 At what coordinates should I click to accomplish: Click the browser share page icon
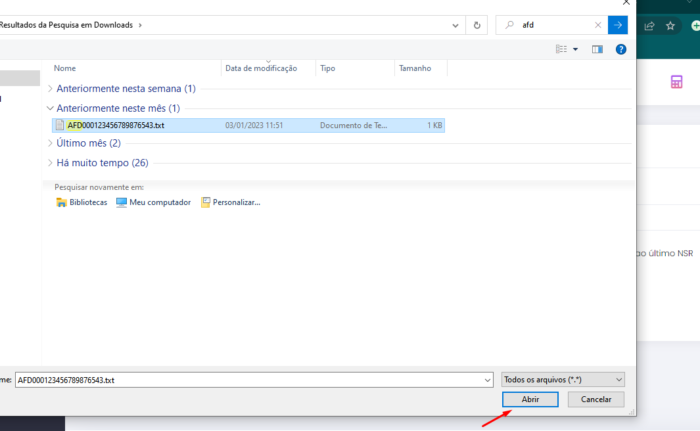click(650, 25)
